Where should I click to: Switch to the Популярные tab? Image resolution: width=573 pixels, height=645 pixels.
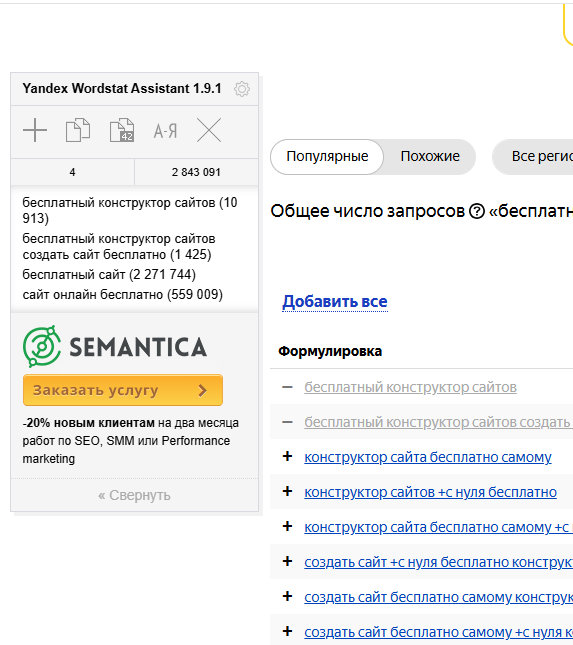[x=327, y=157]
